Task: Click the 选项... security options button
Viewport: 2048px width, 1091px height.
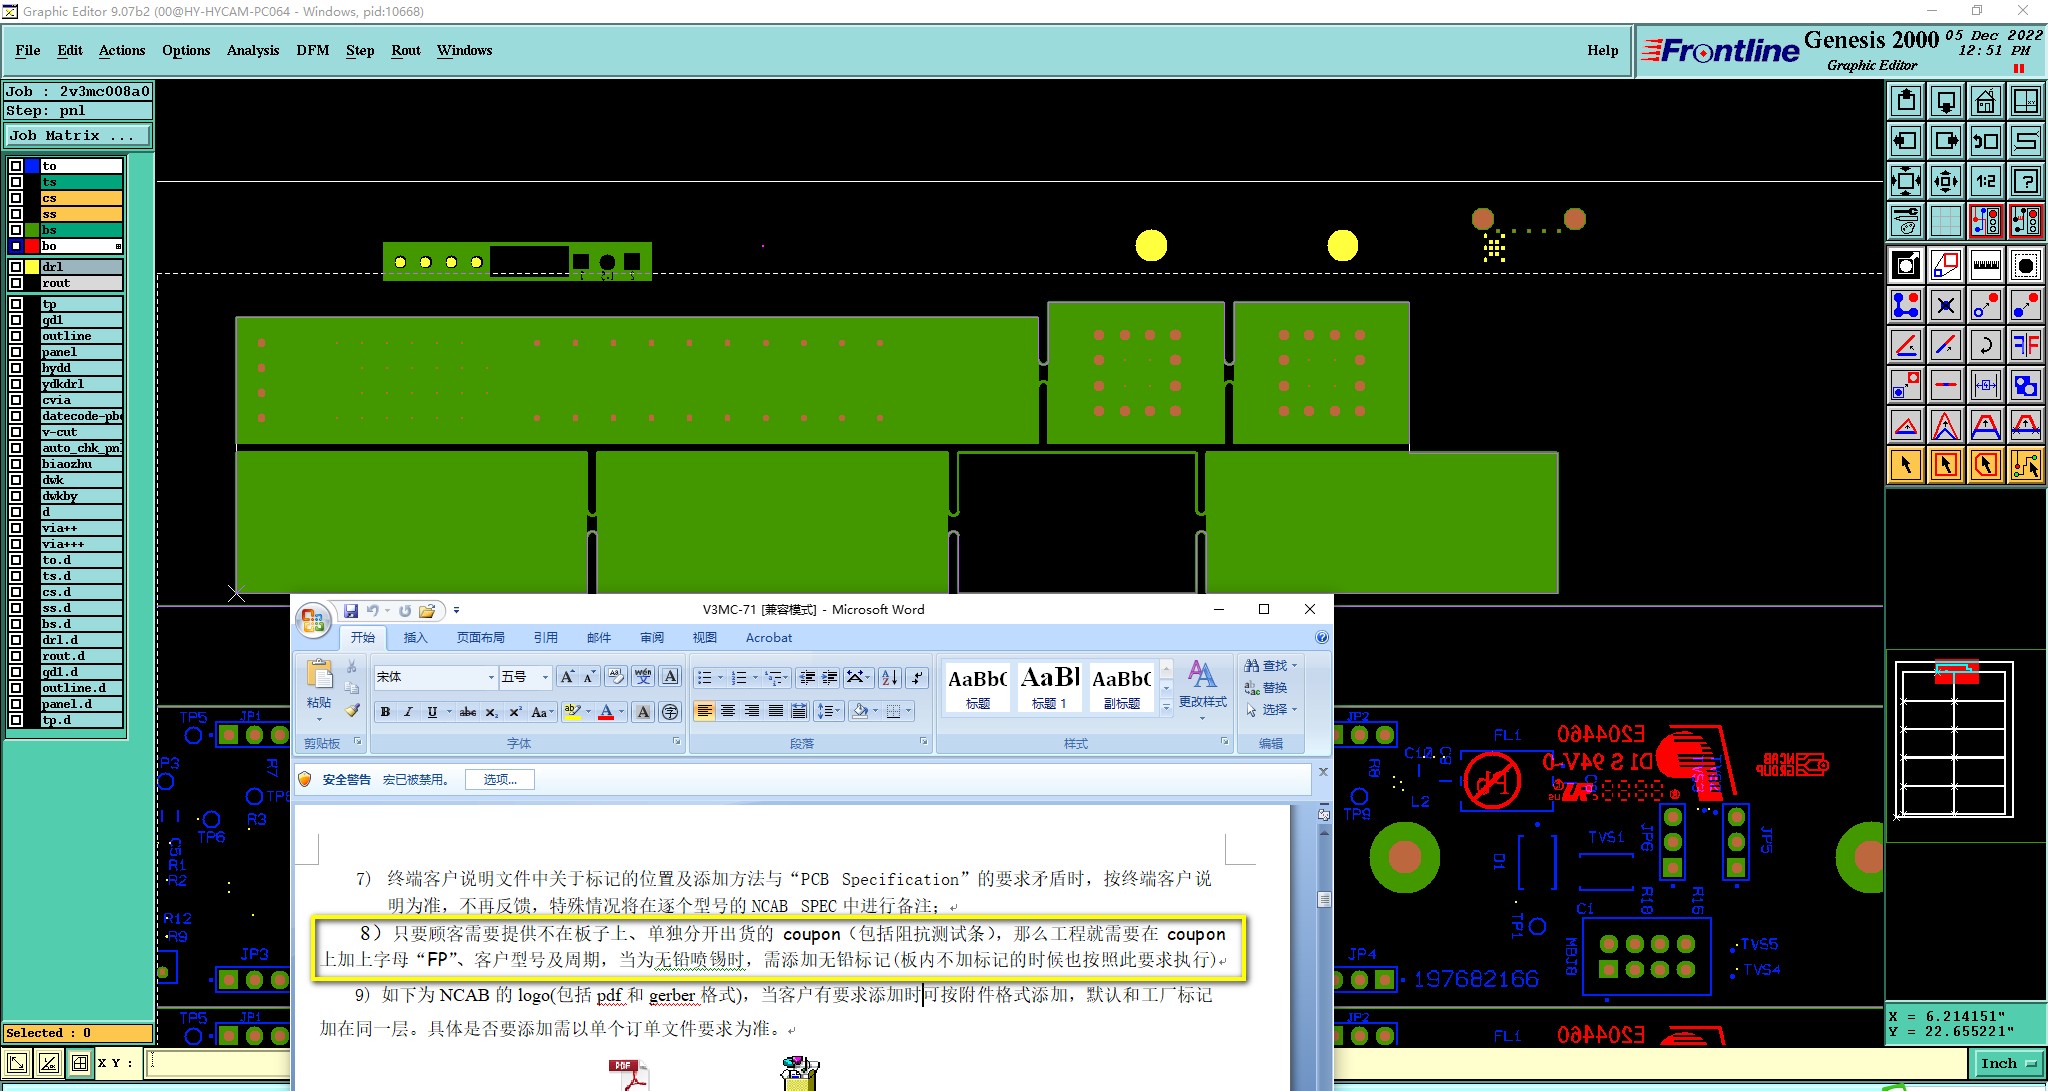Action: tap(499, 780)
